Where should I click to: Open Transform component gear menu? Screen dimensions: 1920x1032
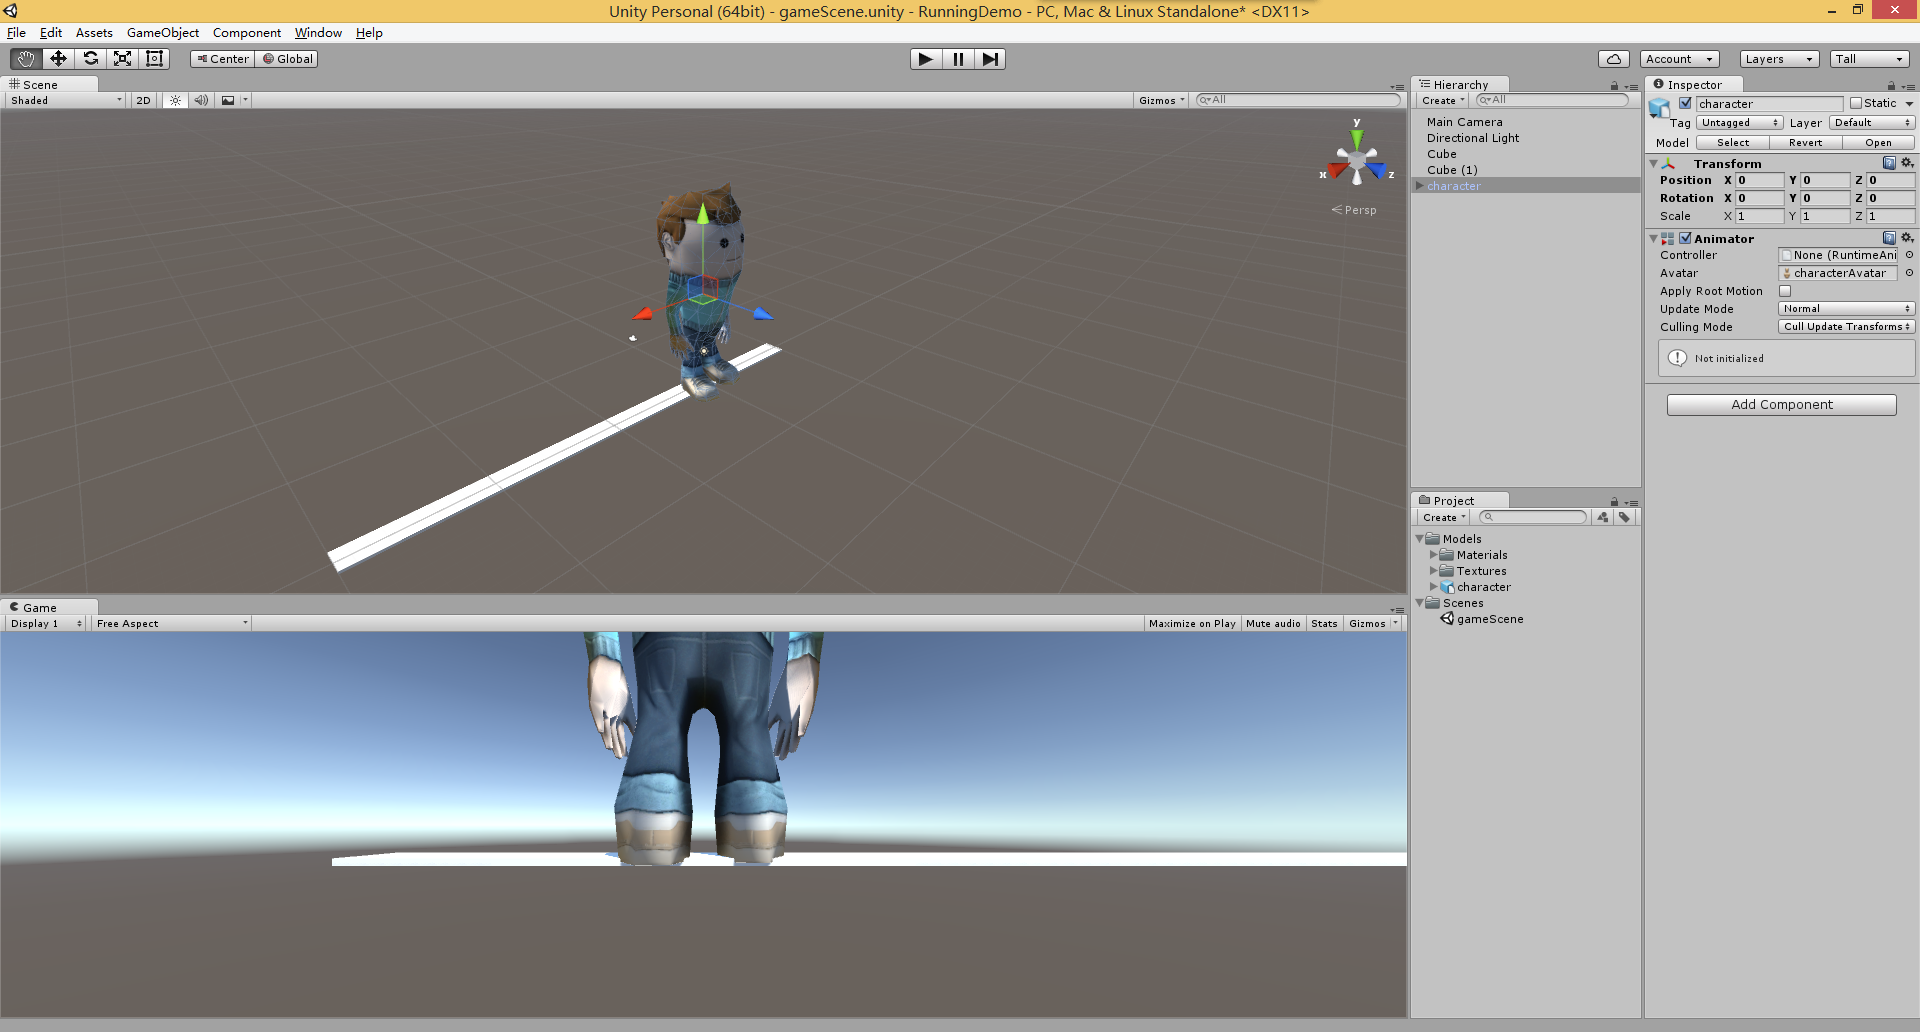click(1907, 163)
